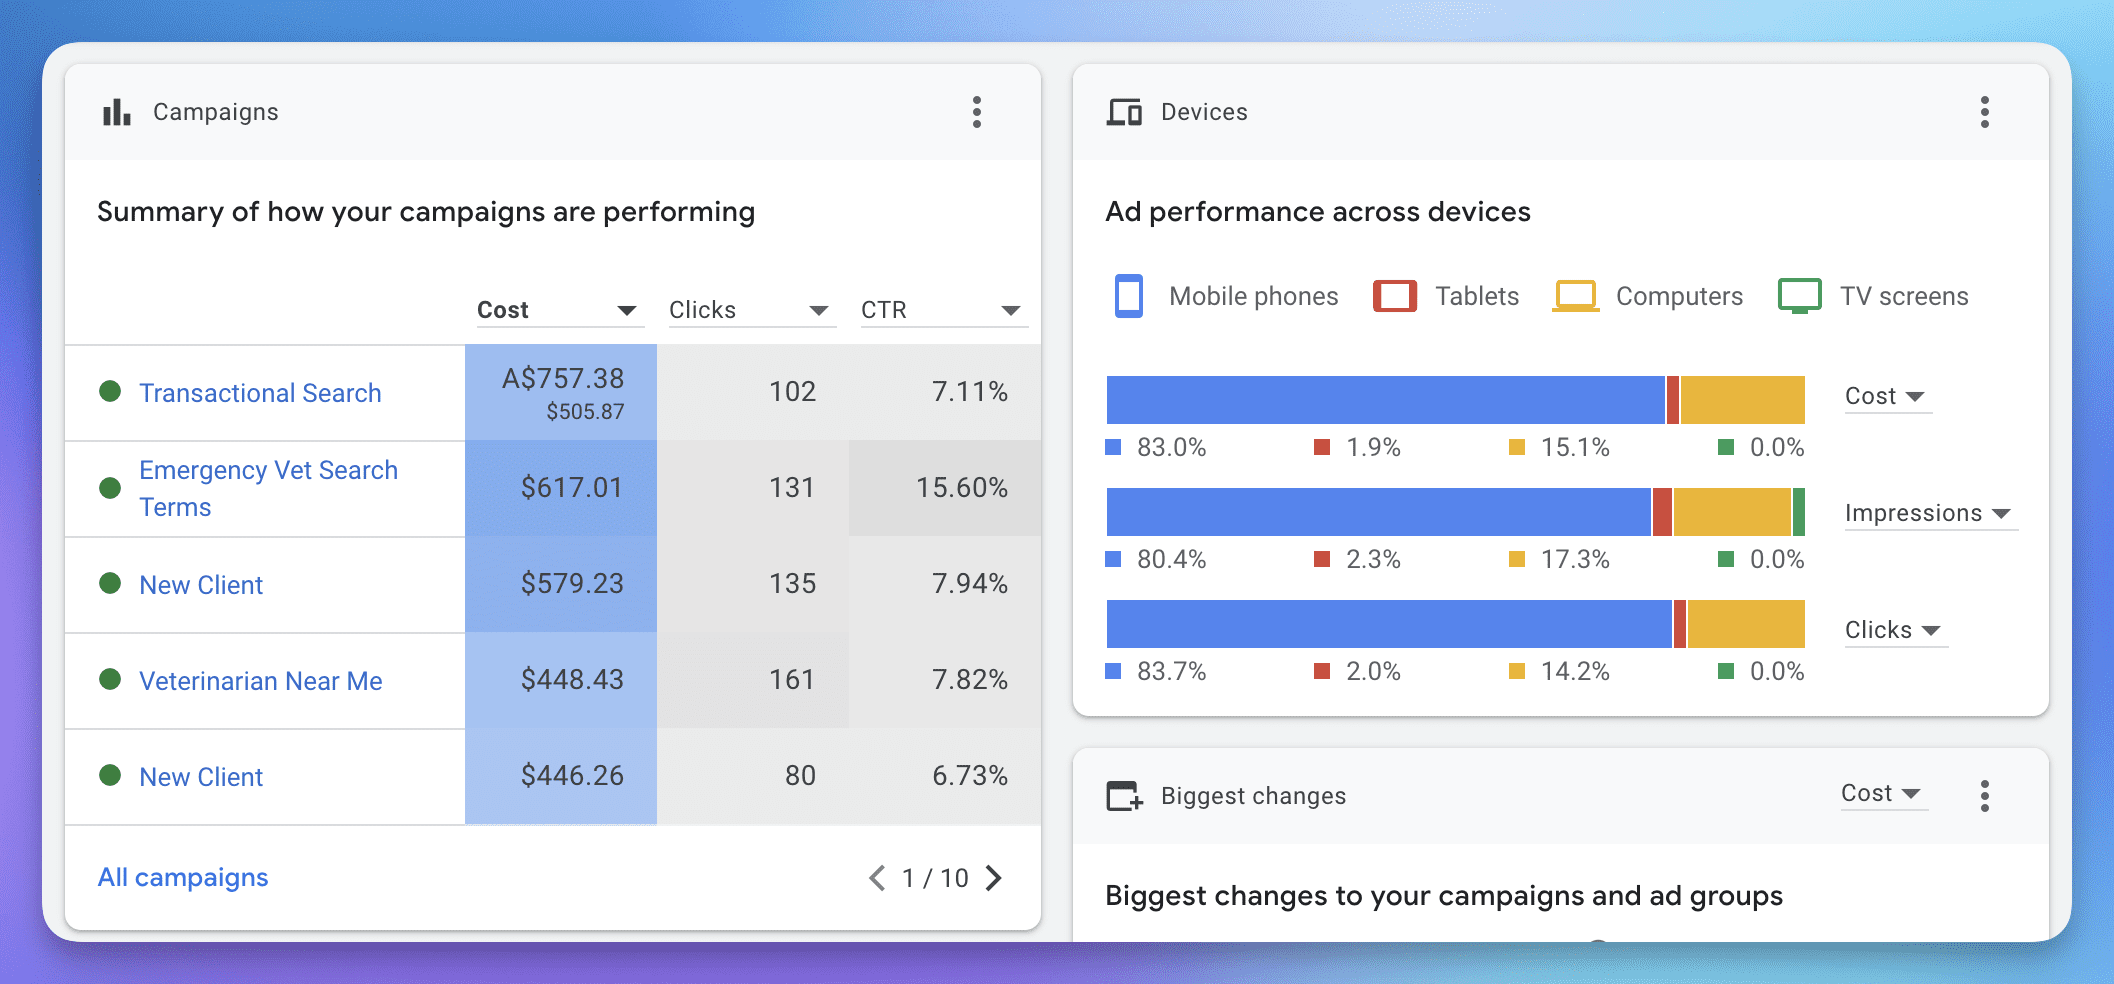The height and width of the screenshot is (984, 2114).
Task: Go to the previous campaigns page
Action: click(x=877, y=878)
